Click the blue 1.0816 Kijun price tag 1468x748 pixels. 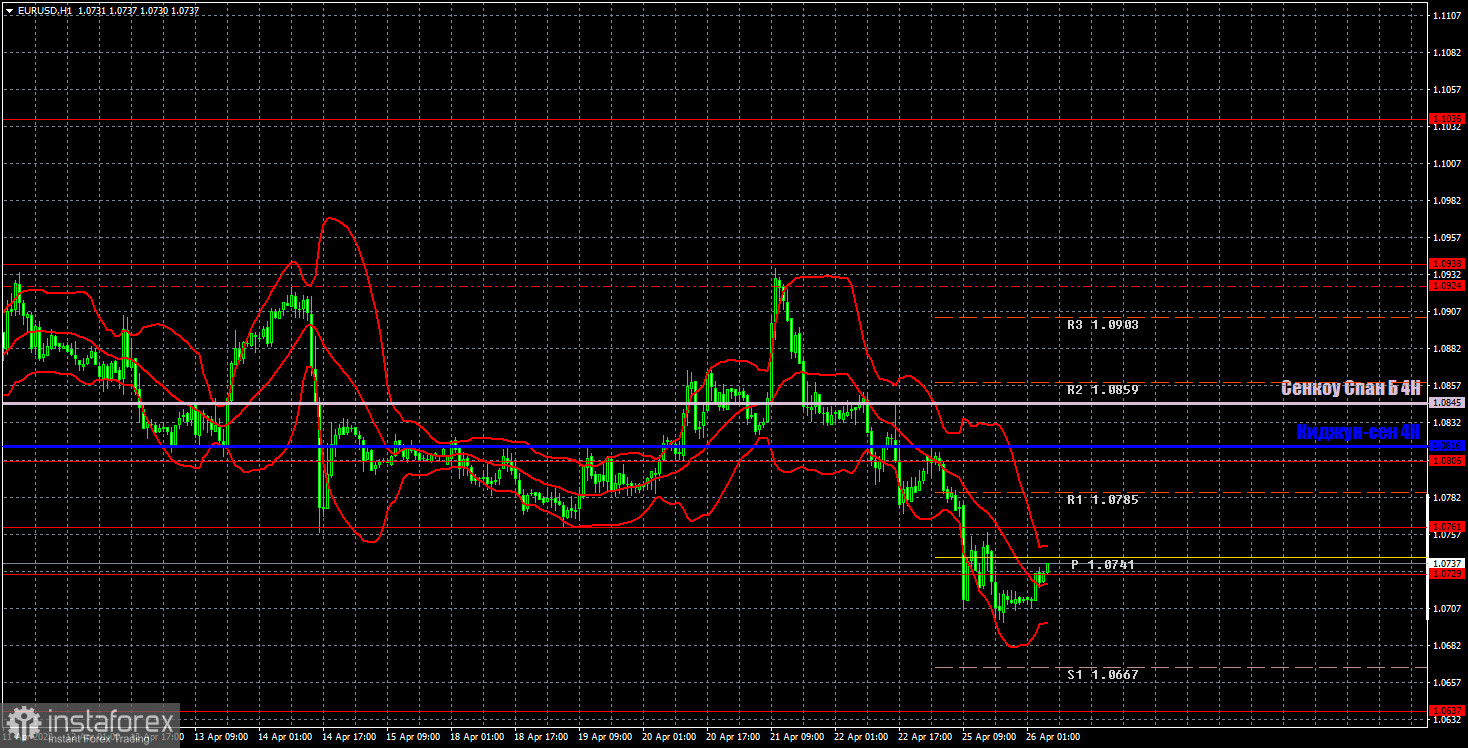1447,446
